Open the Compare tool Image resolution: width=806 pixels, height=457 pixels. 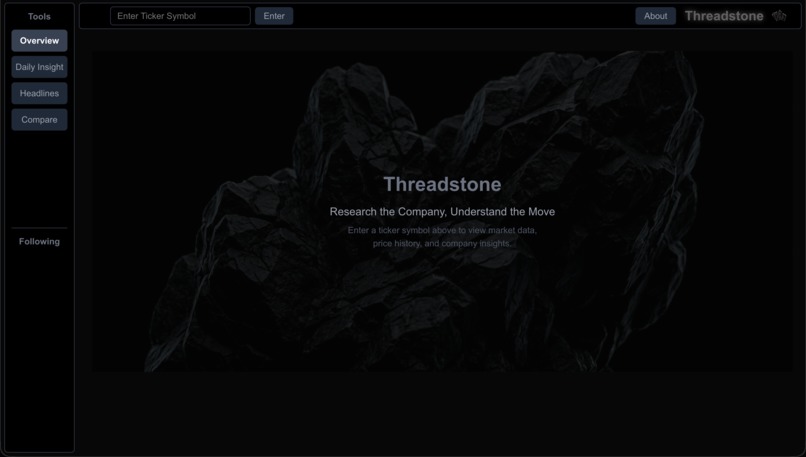39,119
